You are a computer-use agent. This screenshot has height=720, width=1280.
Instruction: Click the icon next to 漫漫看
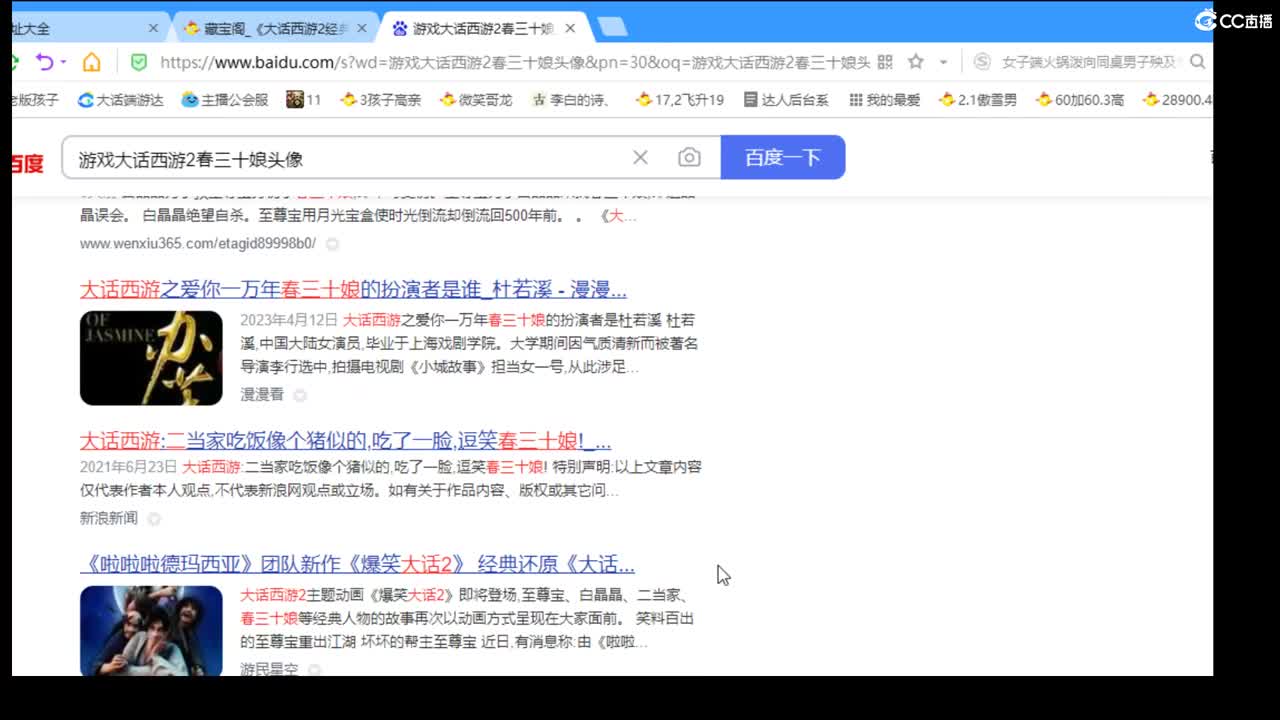pyautogui.click(x=299, y=395)
